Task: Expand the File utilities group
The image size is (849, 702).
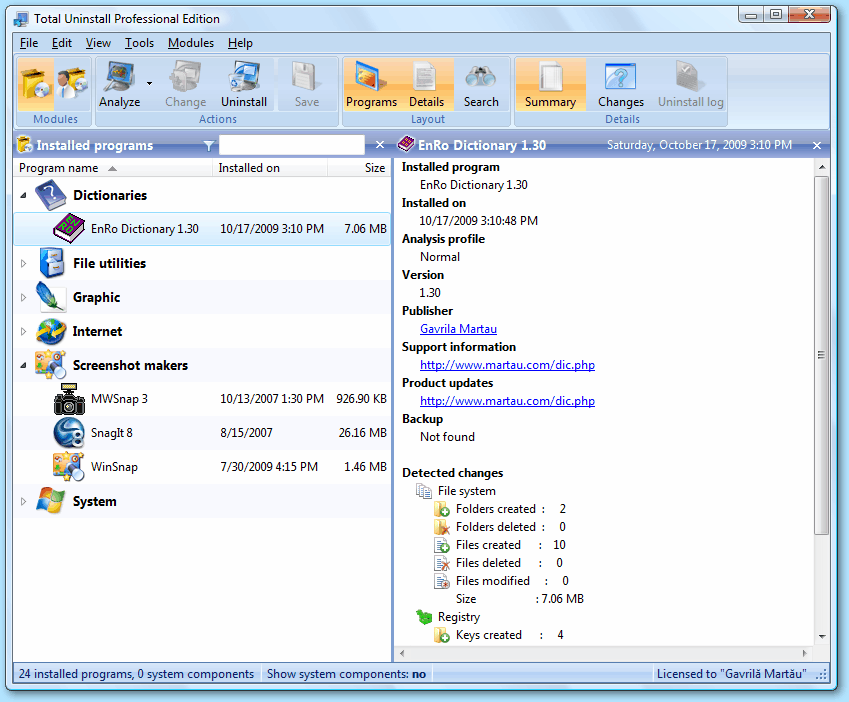Action: click(x=24, y=264)
